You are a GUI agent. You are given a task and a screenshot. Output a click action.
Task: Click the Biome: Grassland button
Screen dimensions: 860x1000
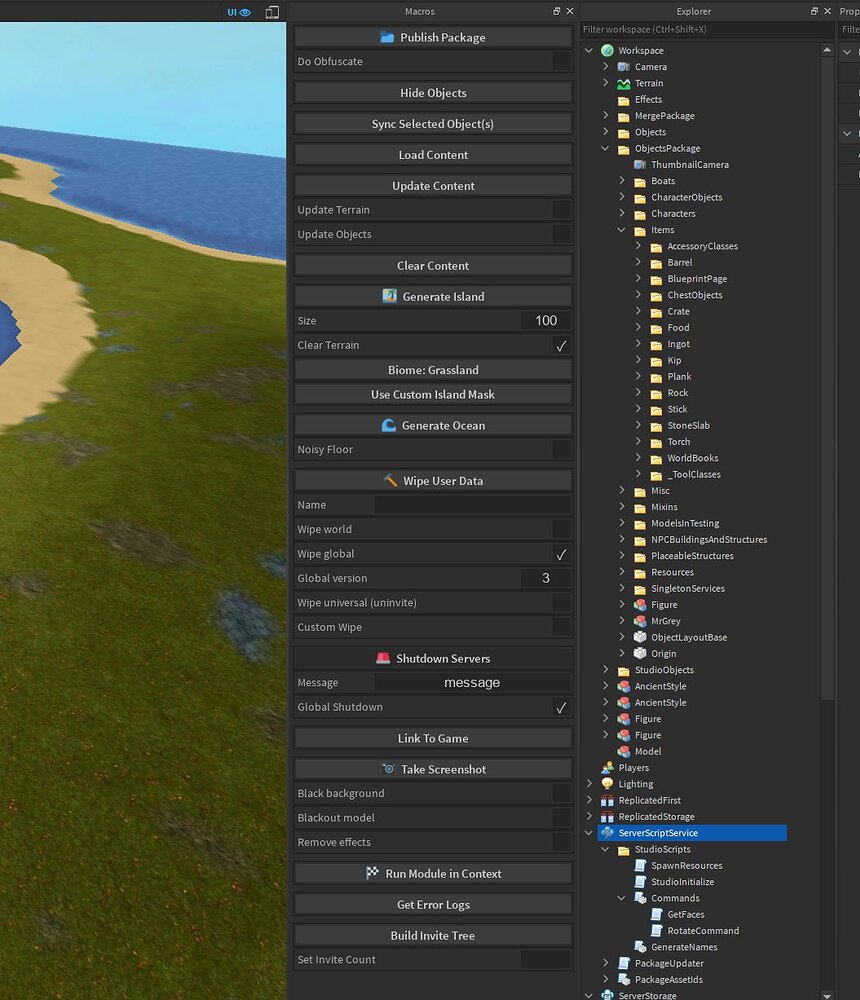(433, 370)
